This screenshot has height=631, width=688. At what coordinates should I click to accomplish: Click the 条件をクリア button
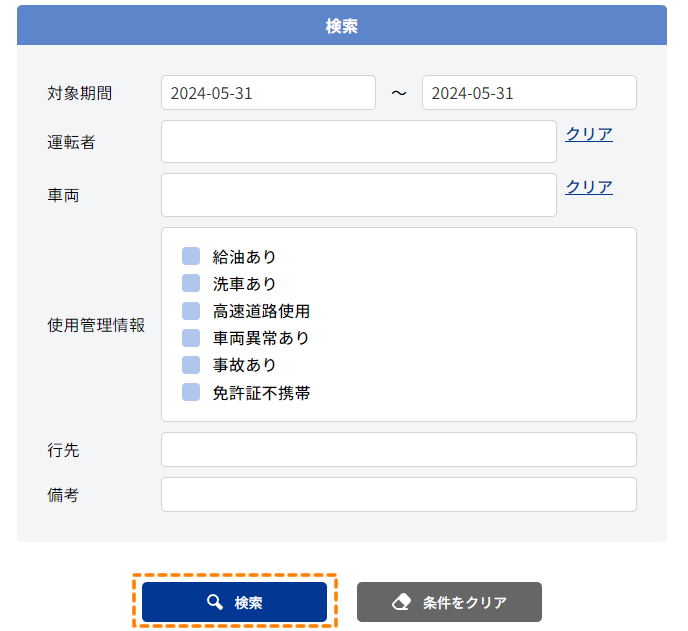point(449,602)
